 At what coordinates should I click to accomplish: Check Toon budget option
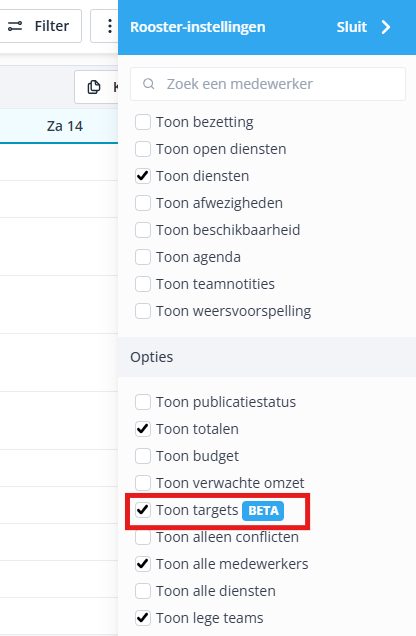coord(143,456)
